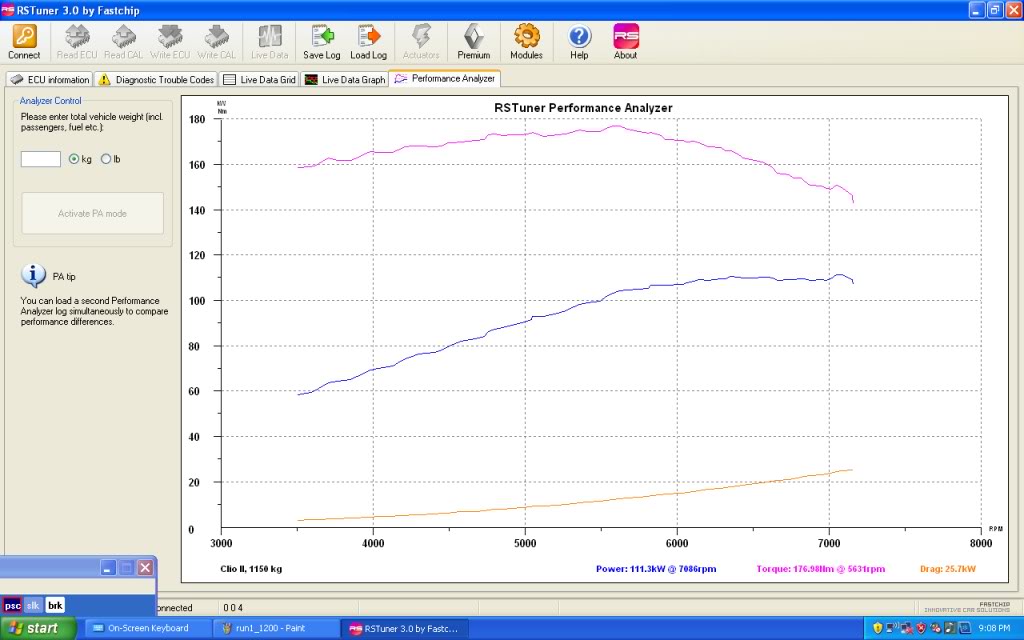Switch to Live Data Graph tab
The image size is (1024, 640).
[x=345, y=80]
